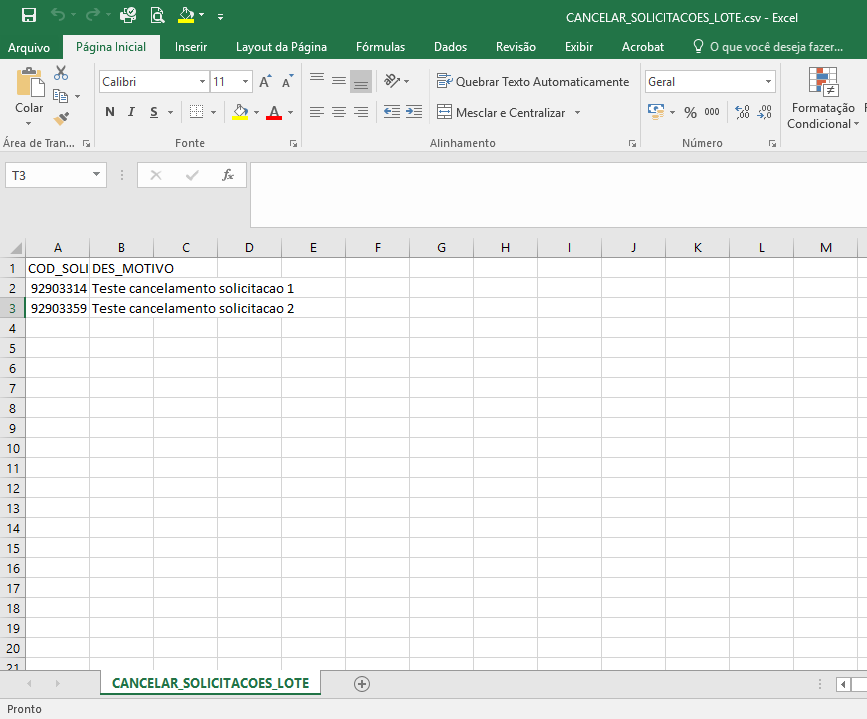Toggle italic formatting (I button)

coord(132,112)
